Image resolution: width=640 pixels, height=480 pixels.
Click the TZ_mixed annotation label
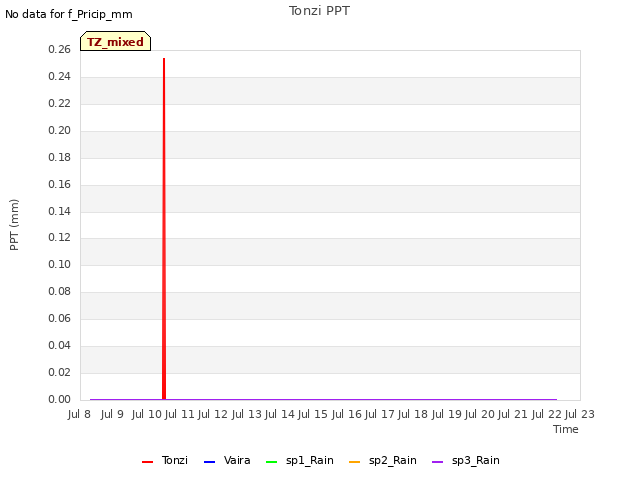[116, 41]
